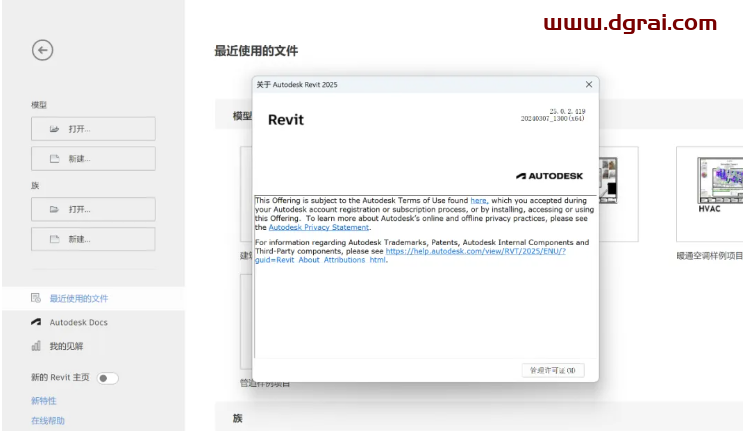Viewport: 743px width, 431px height.
Task: Click the 最近使用的文件 heading
Action: pos(256,51)
